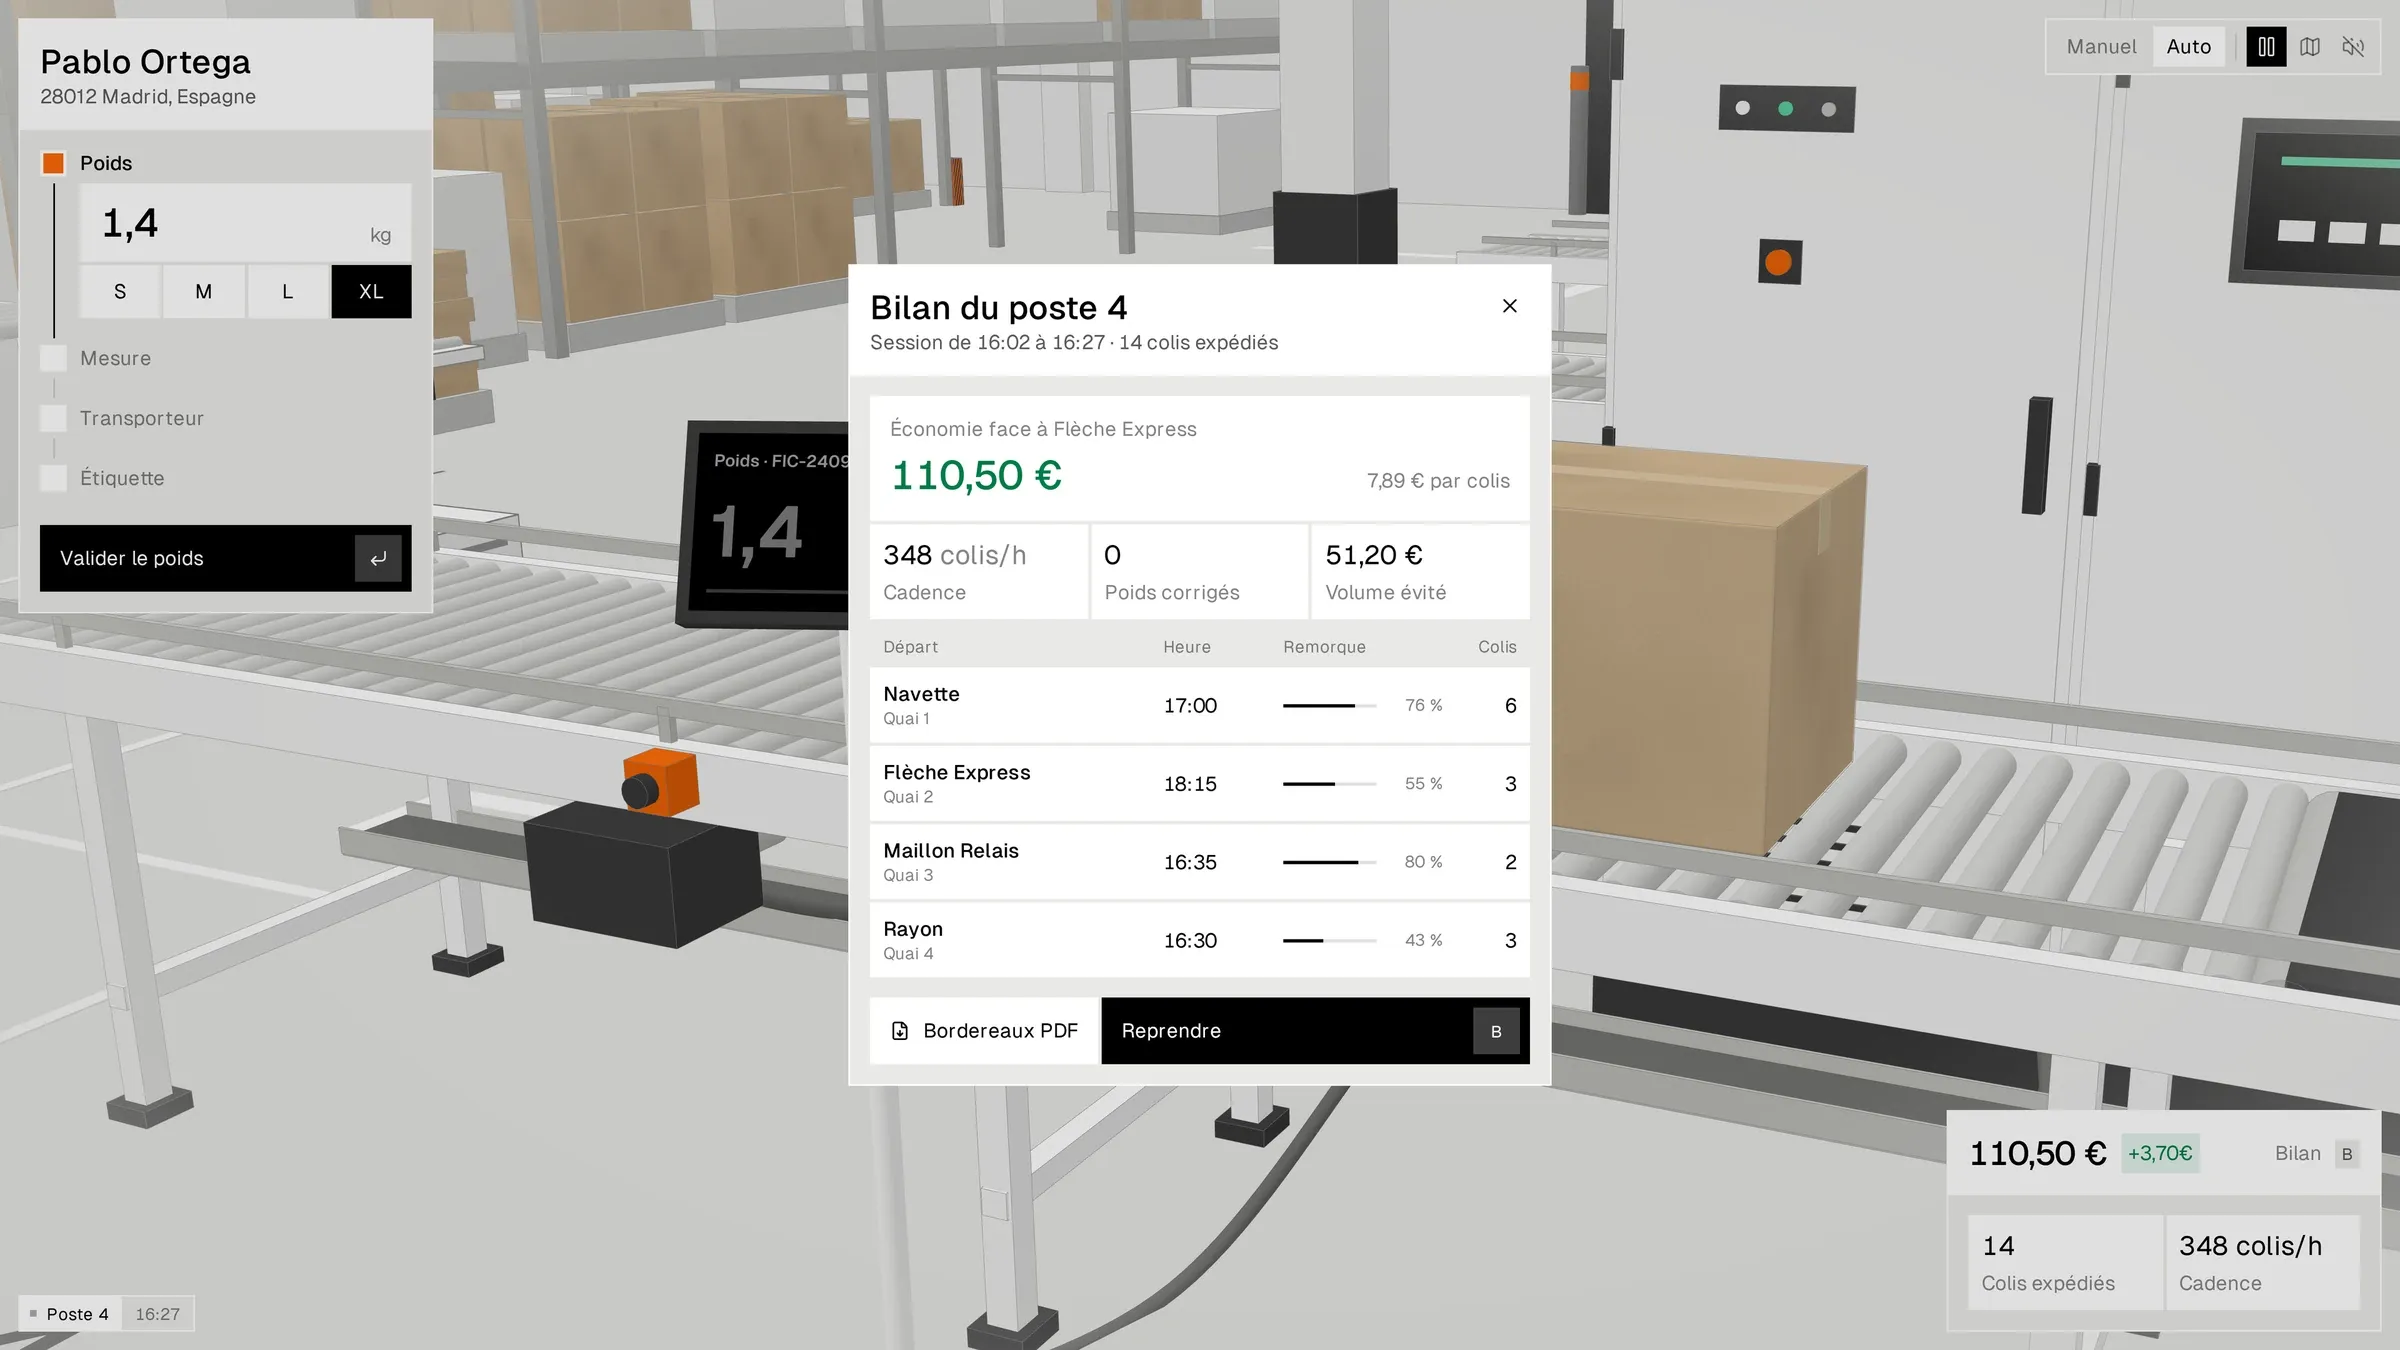Screen dimensions: 2400x1350
Task: Click the 110,50 € savings amount in dialog
Action: click(x=976, y=476)
